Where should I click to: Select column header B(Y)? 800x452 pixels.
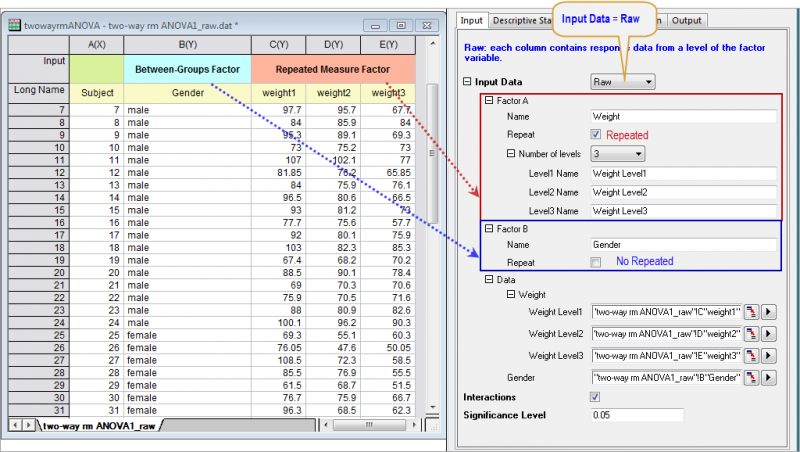187,45
